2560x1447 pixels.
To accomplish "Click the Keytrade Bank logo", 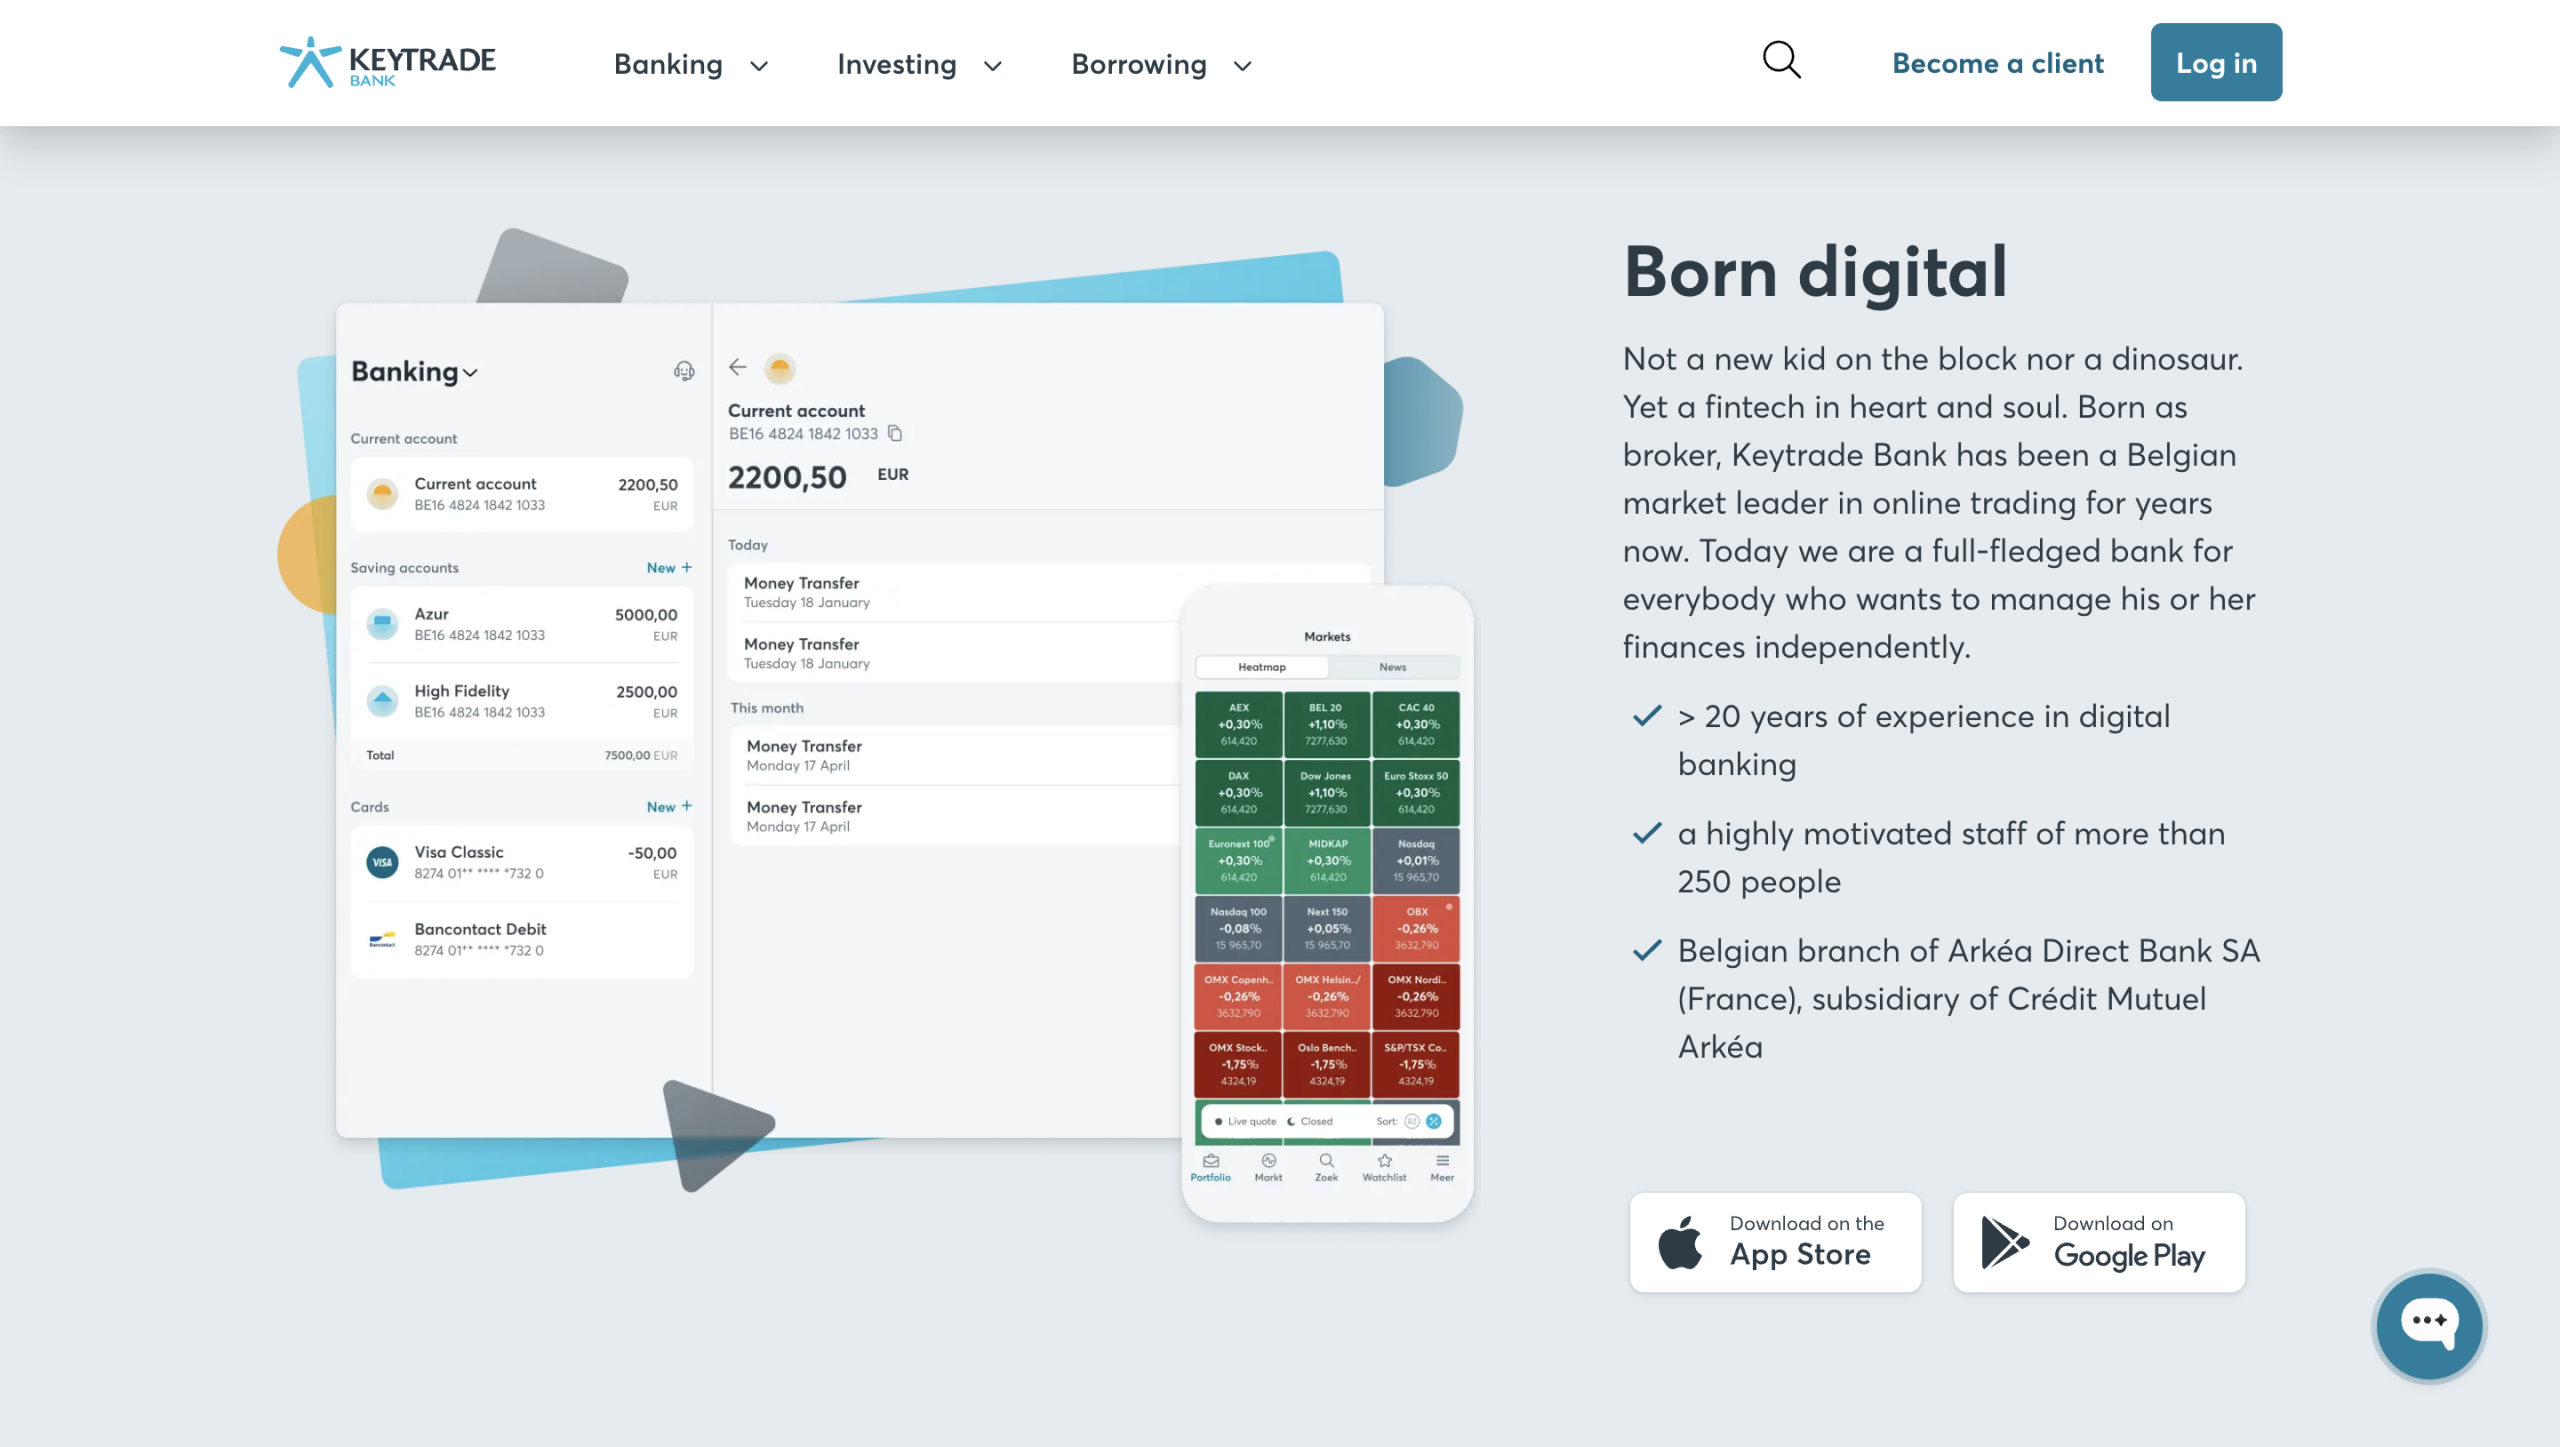I will (387, 63).
